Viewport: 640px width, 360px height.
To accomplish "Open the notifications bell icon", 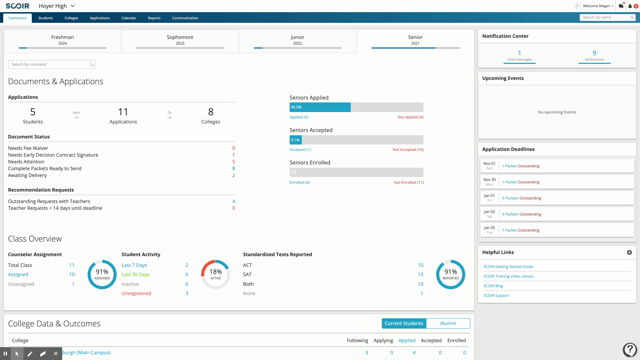I will click(630, 6).
